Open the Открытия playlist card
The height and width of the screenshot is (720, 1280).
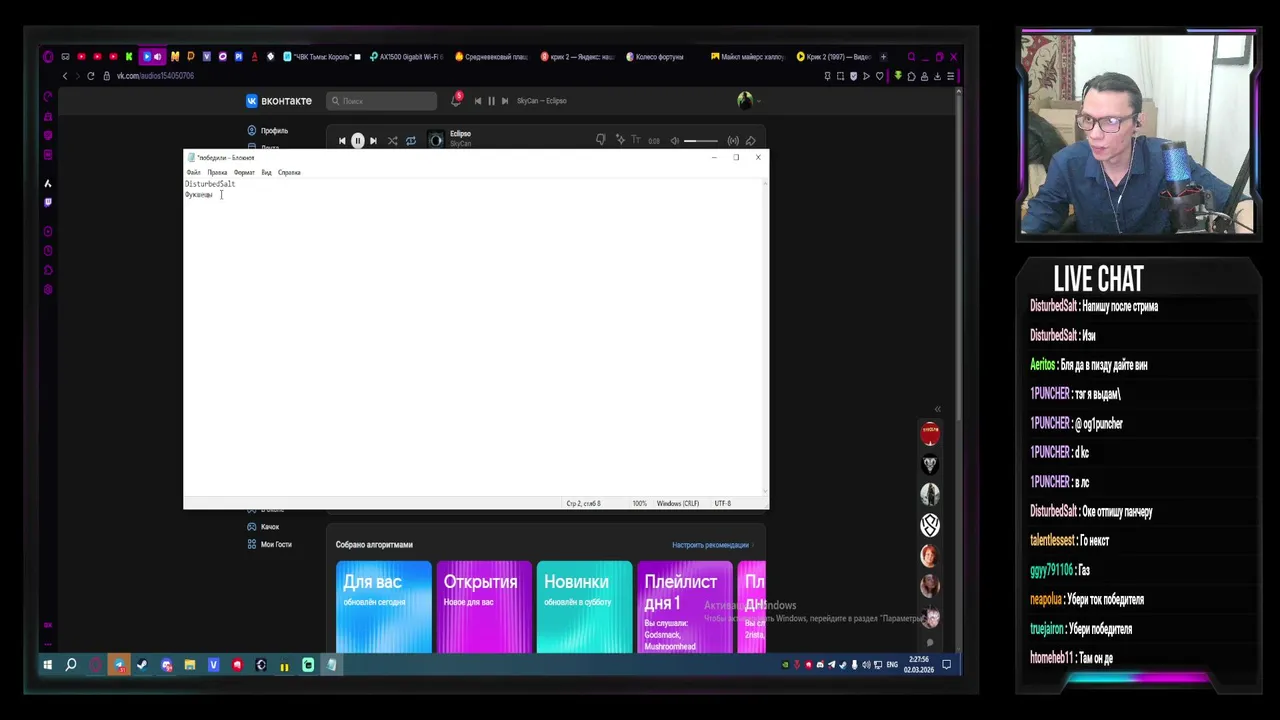pos(484,607)
